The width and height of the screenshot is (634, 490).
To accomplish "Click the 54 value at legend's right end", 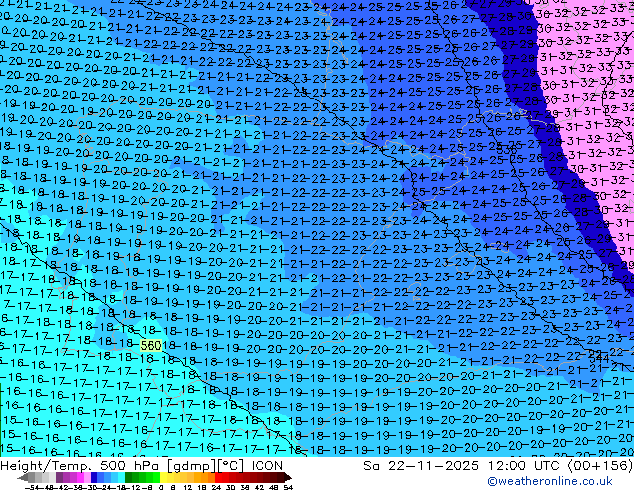I will point(288,487).
